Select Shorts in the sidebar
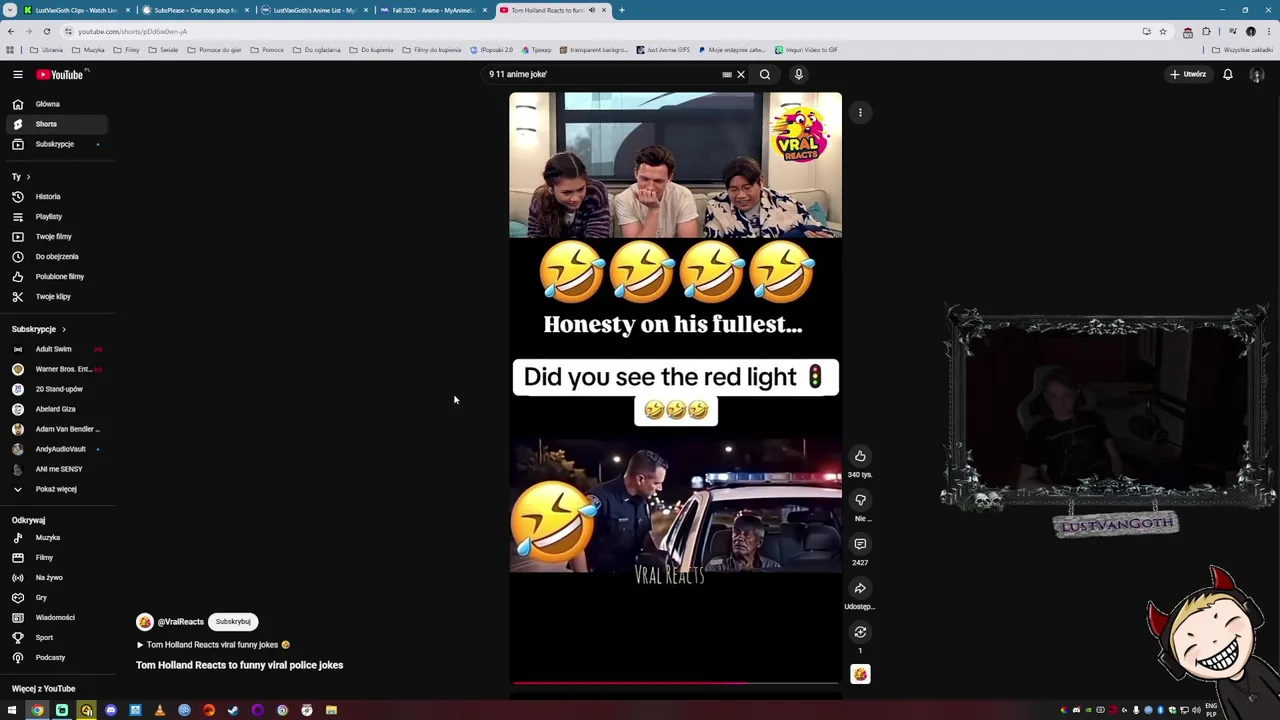This screenshot has width=1280, height=720. tap(57, 124)
